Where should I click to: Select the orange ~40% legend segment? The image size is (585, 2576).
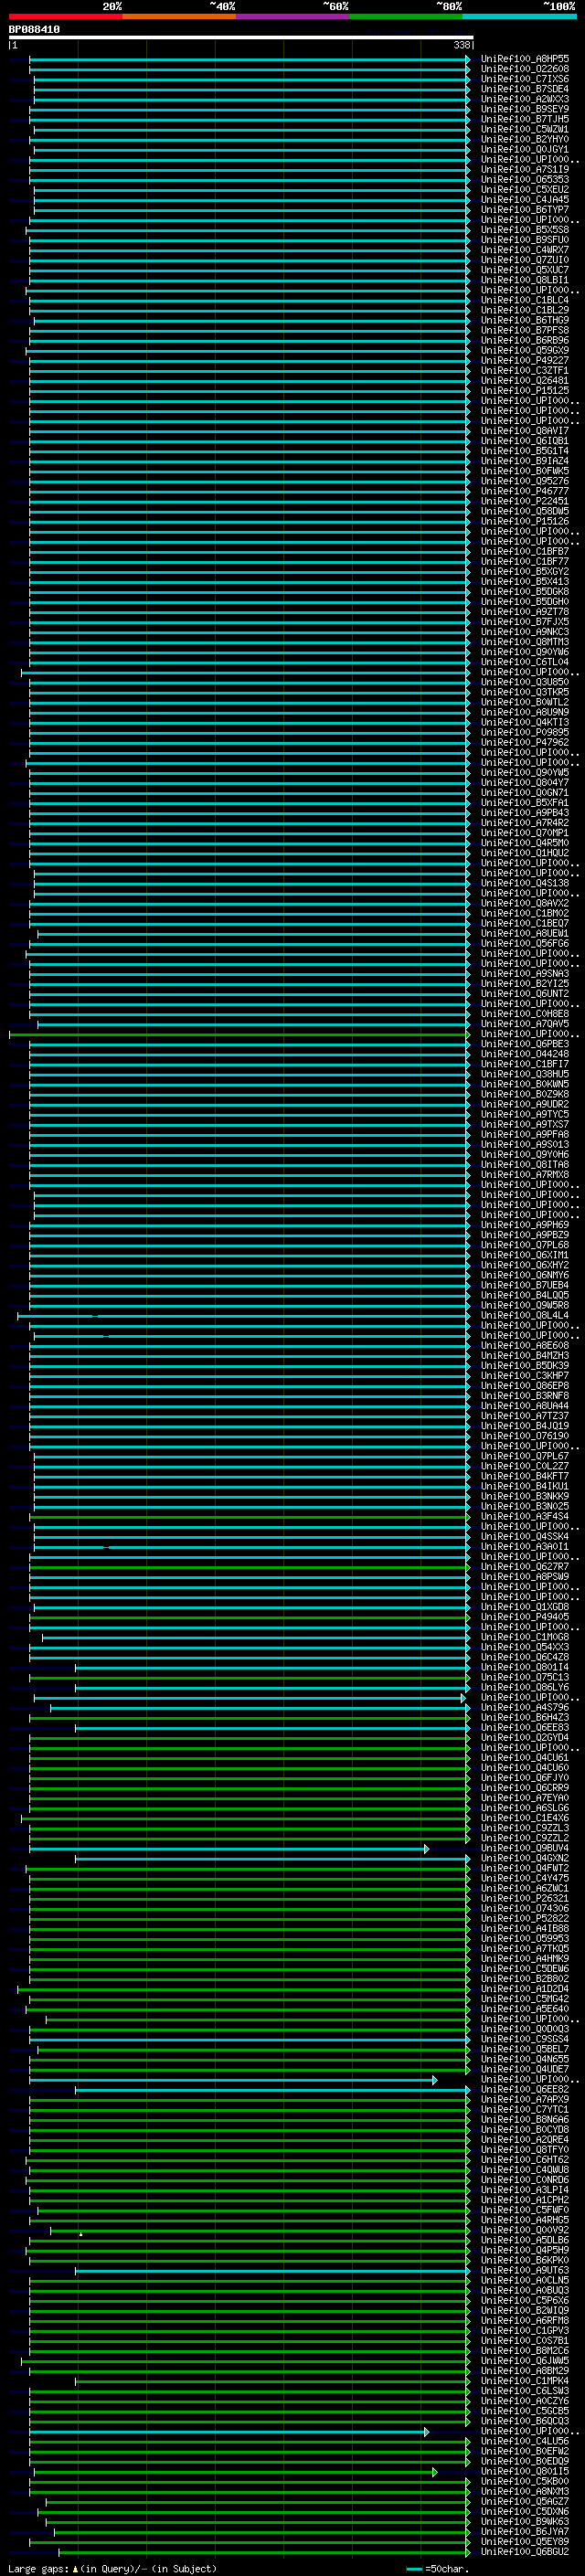click(178, 16)
